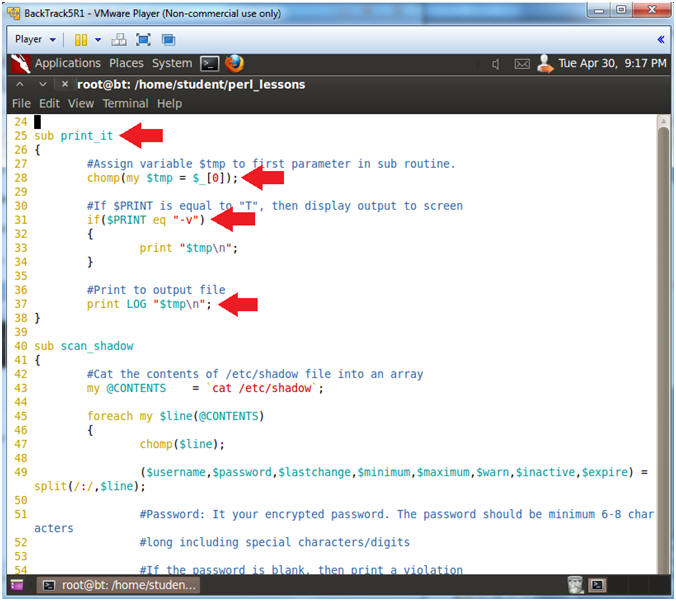Open the terminal File menu
Screen dimensions: 676x601
pos(21,104)
